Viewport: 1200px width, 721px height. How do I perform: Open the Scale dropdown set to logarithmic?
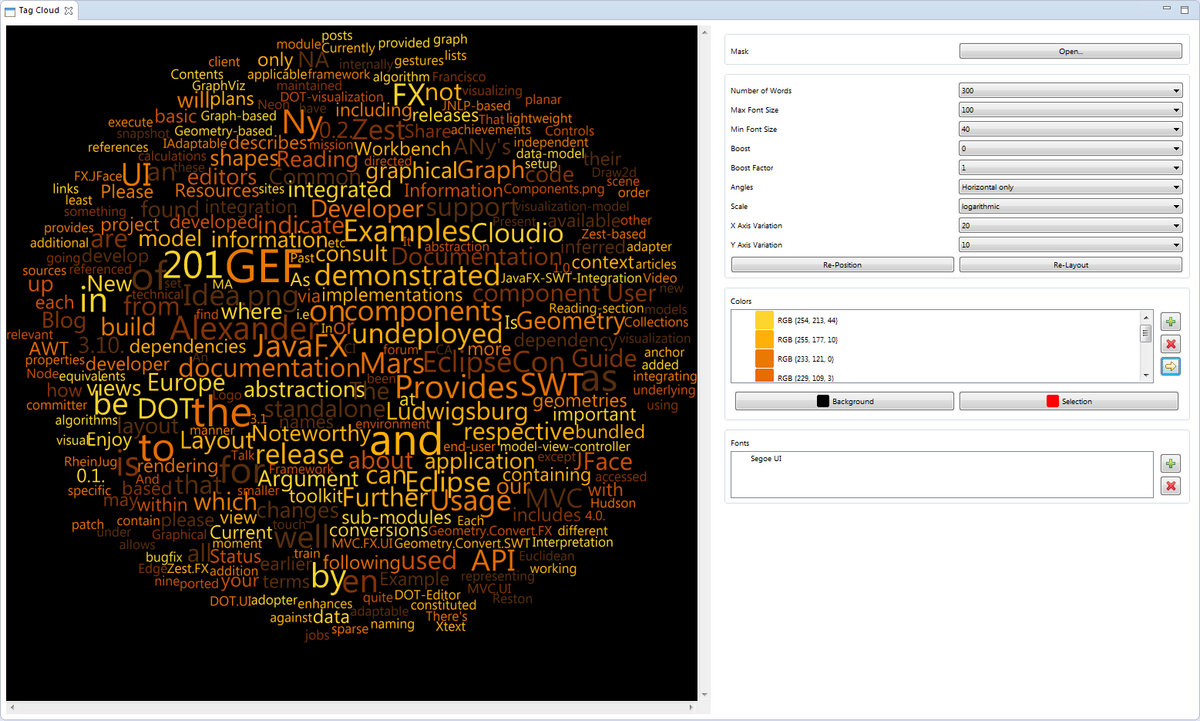[x=1174, y=206]
